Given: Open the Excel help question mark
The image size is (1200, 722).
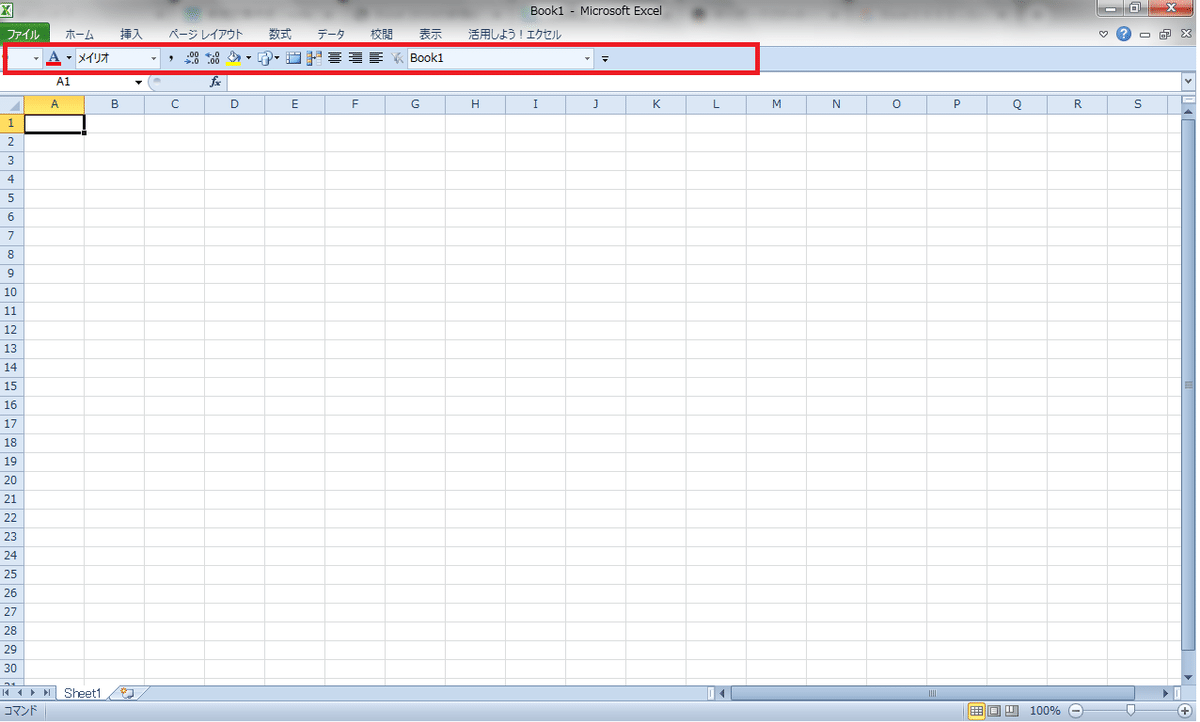Looking at the screenshot, I should (x=1124, y=34).
